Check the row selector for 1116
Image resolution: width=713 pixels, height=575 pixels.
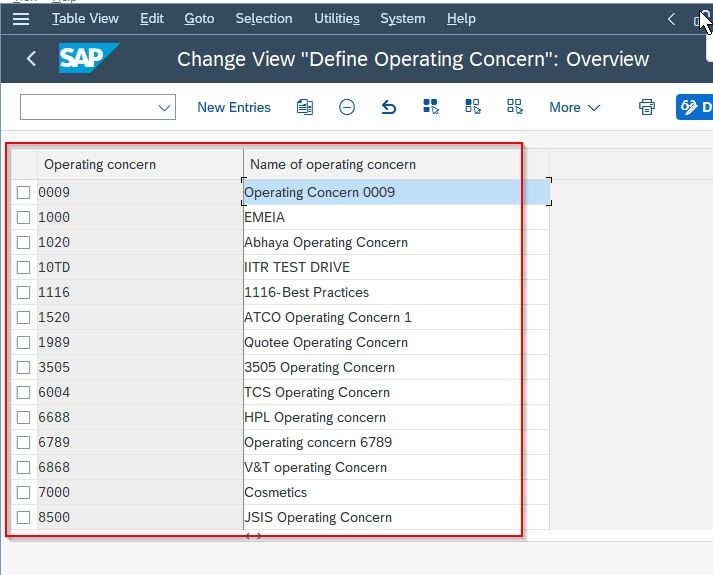click(x=24, y=292)
